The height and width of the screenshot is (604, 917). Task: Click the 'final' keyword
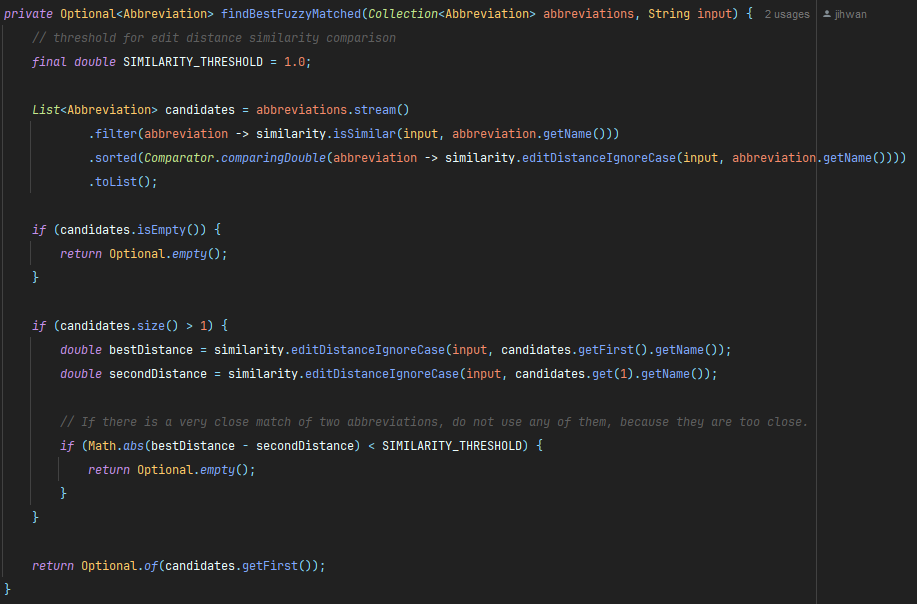pos(49,61)
